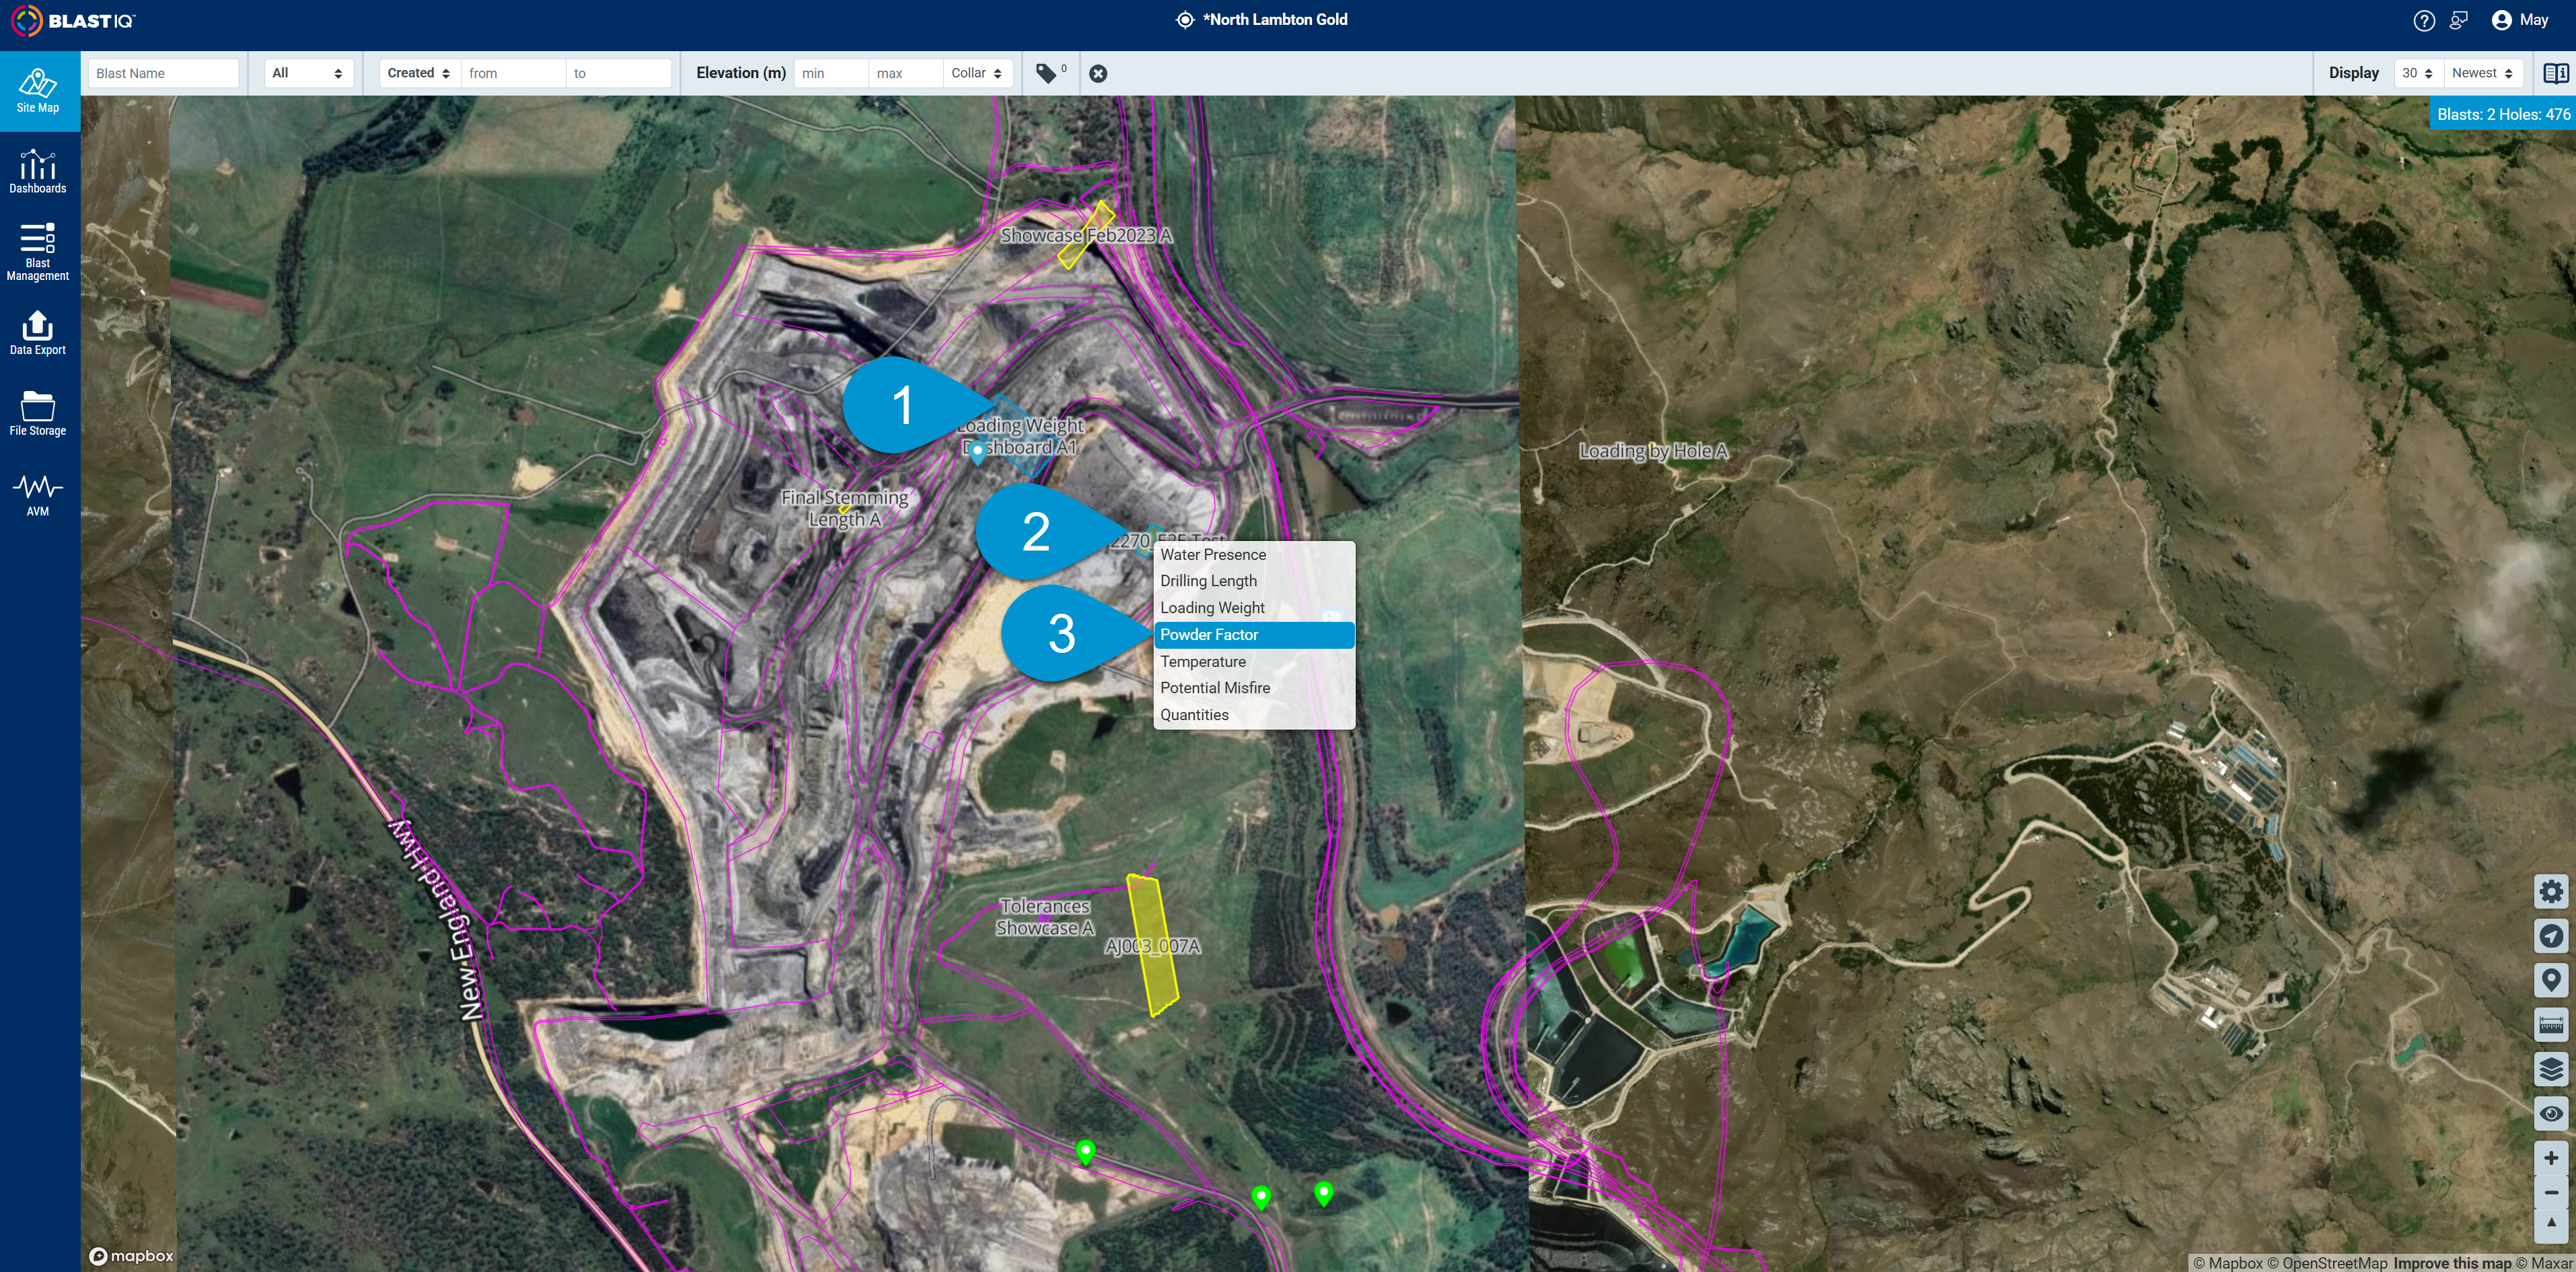Choose Powder Factor in context menu
The image size is (2576, 1272).
[x=1254, y=635]
